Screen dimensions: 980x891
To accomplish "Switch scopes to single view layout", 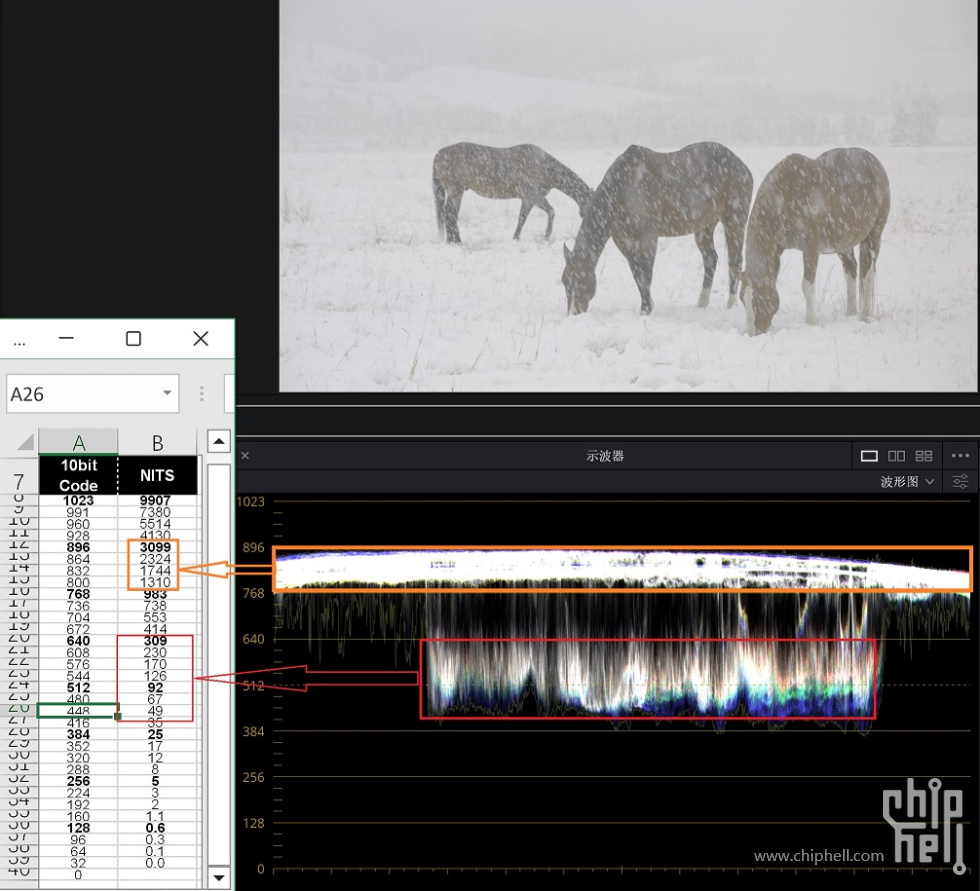I will pos(869,456).
